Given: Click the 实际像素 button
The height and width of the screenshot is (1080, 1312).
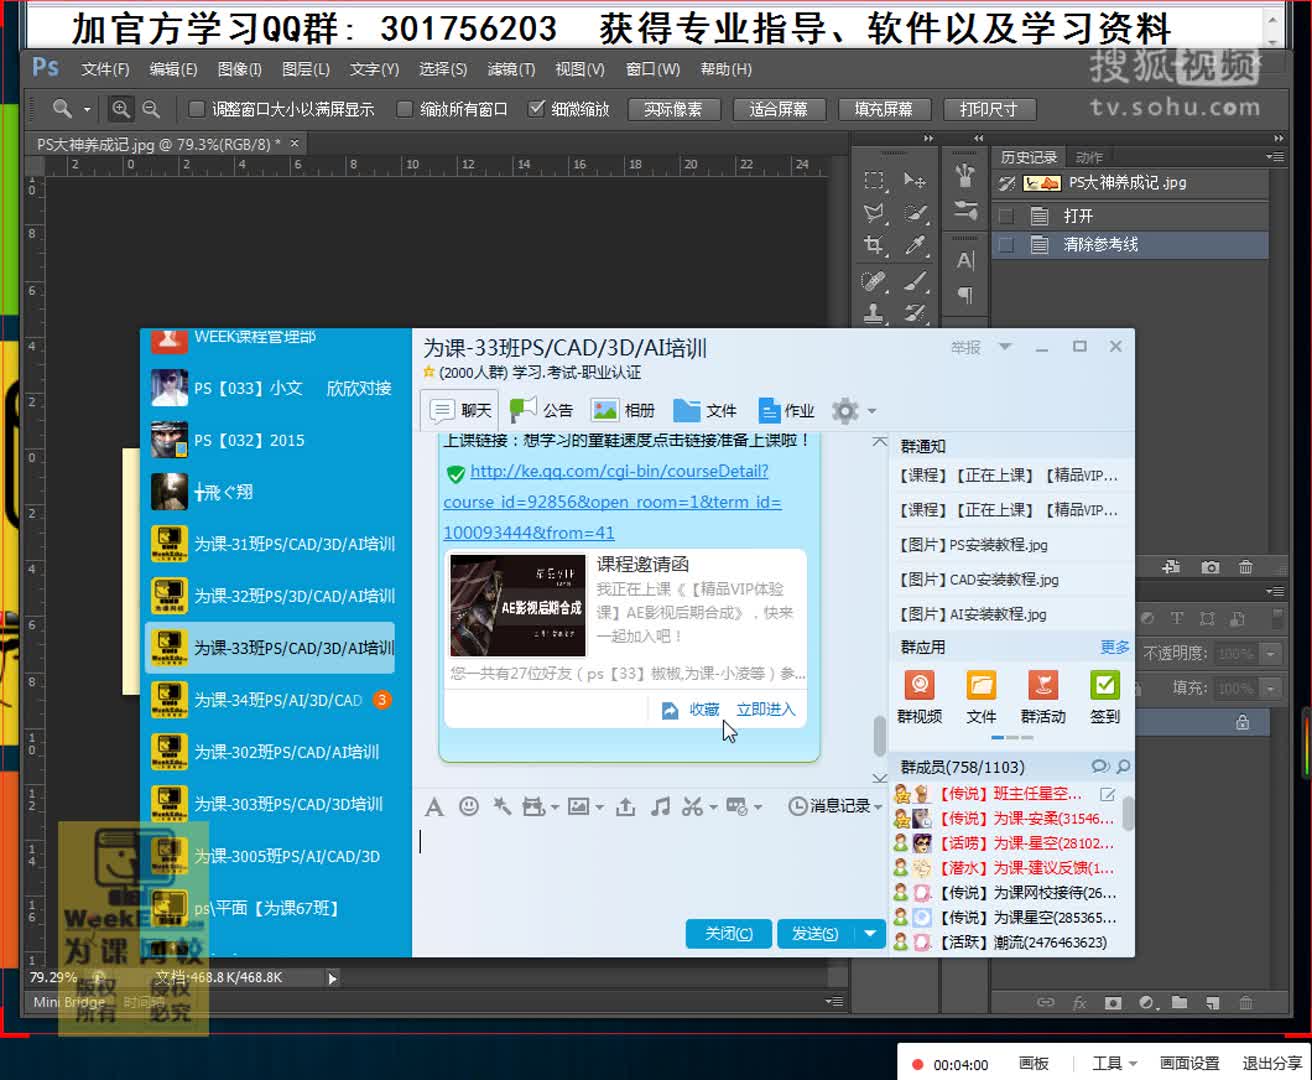Looking at the screenshot, I should 673,109.
